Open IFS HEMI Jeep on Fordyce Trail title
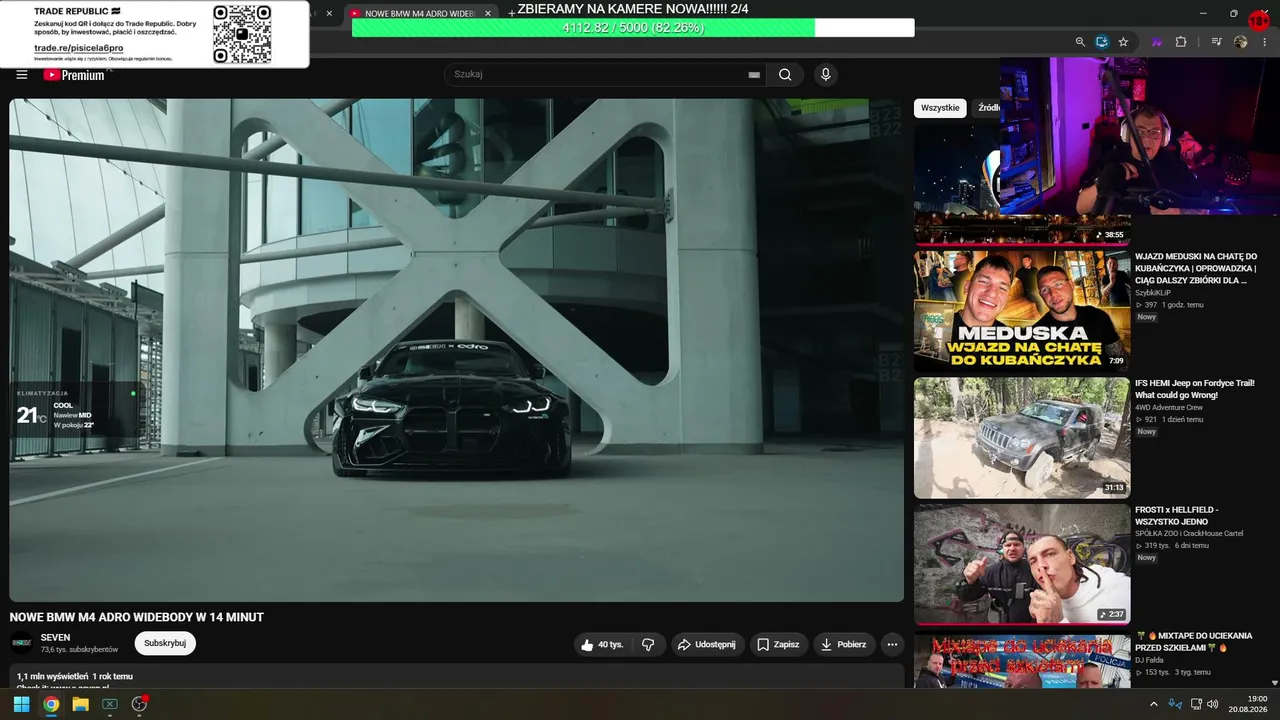 pos(1195,389)
